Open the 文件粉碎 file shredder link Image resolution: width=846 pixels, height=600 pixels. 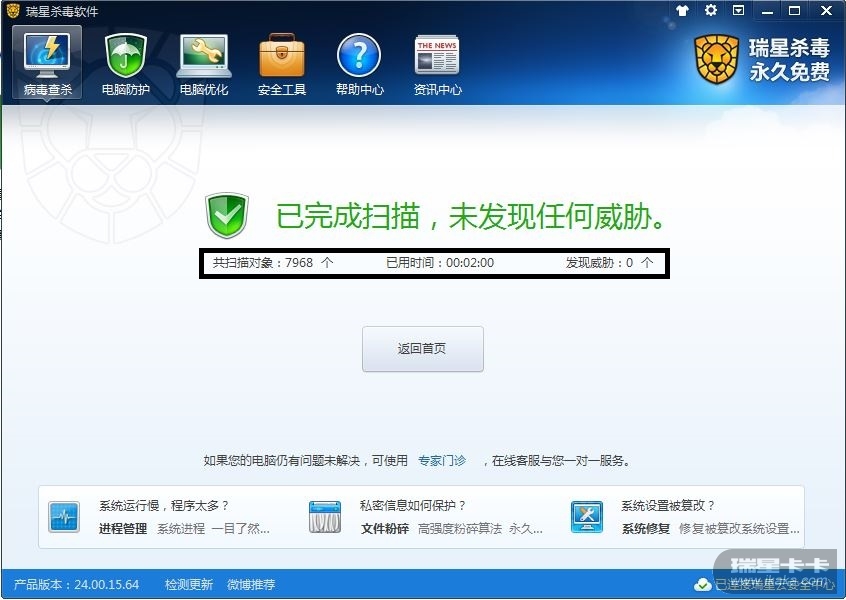385,529
